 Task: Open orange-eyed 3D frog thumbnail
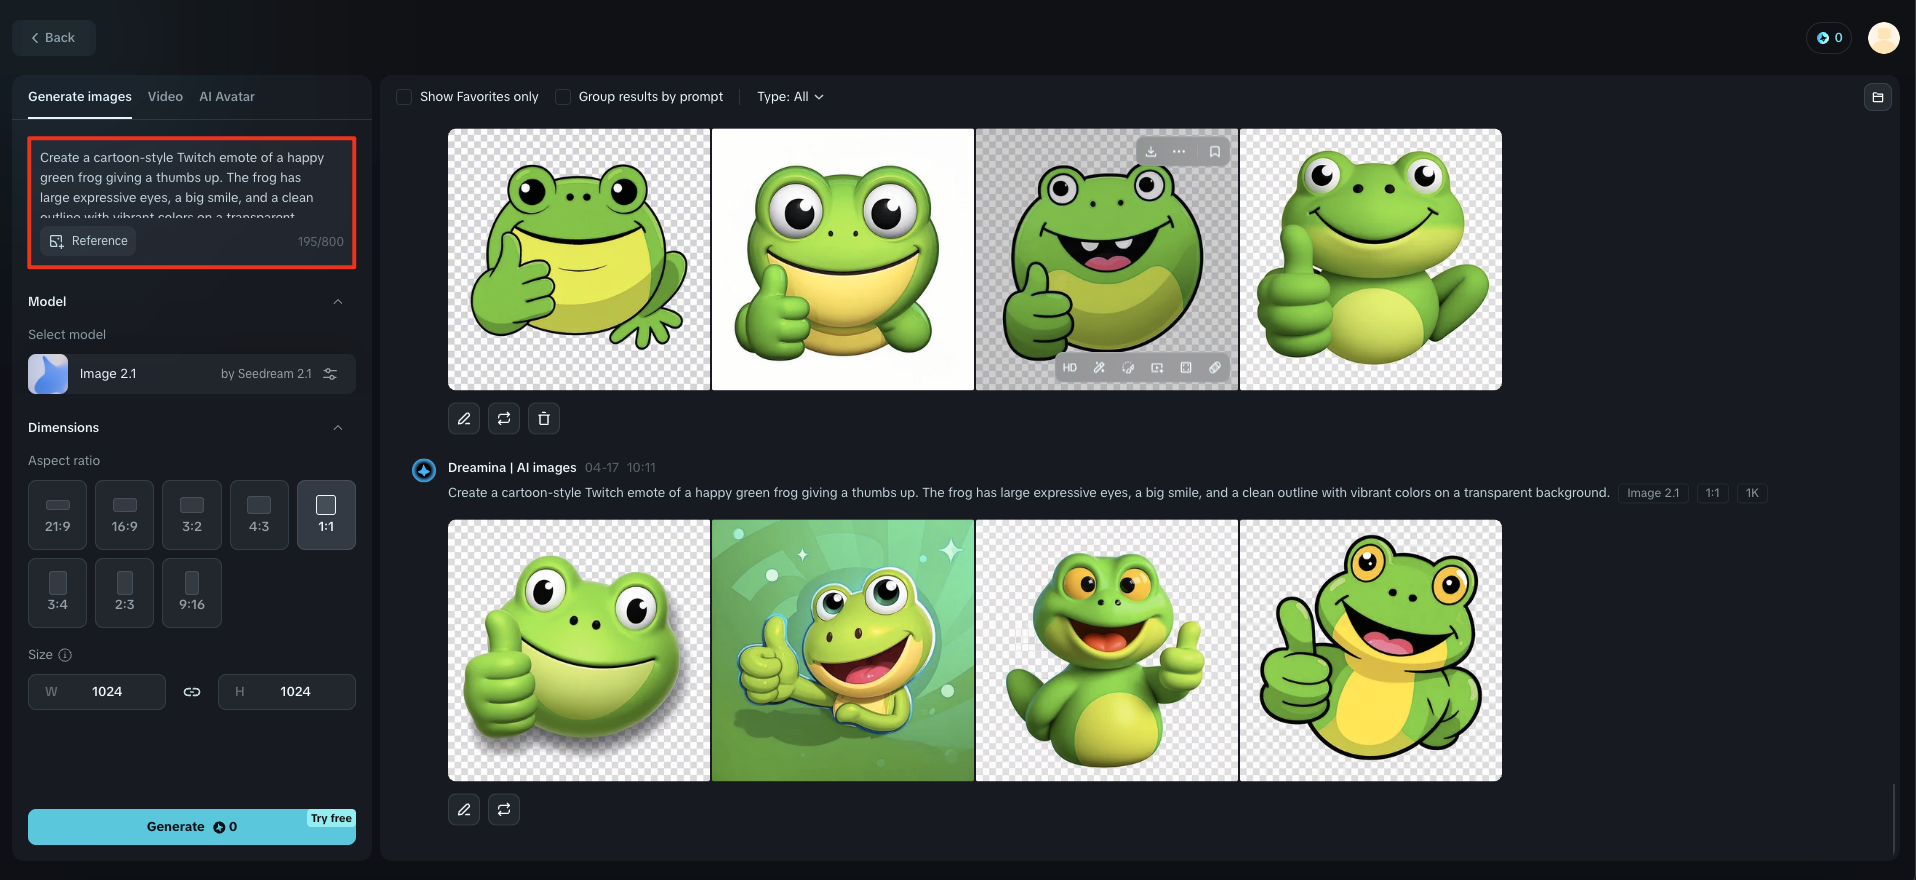1107,650
